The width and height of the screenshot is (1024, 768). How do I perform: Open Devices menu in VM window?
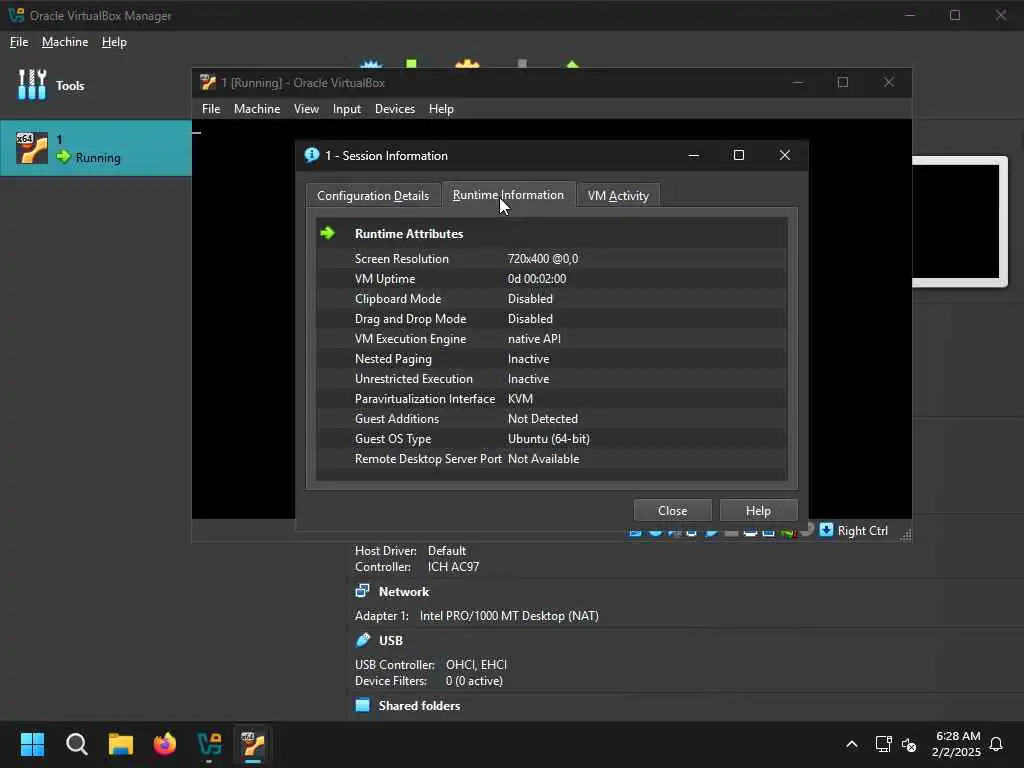click(394, 108)
